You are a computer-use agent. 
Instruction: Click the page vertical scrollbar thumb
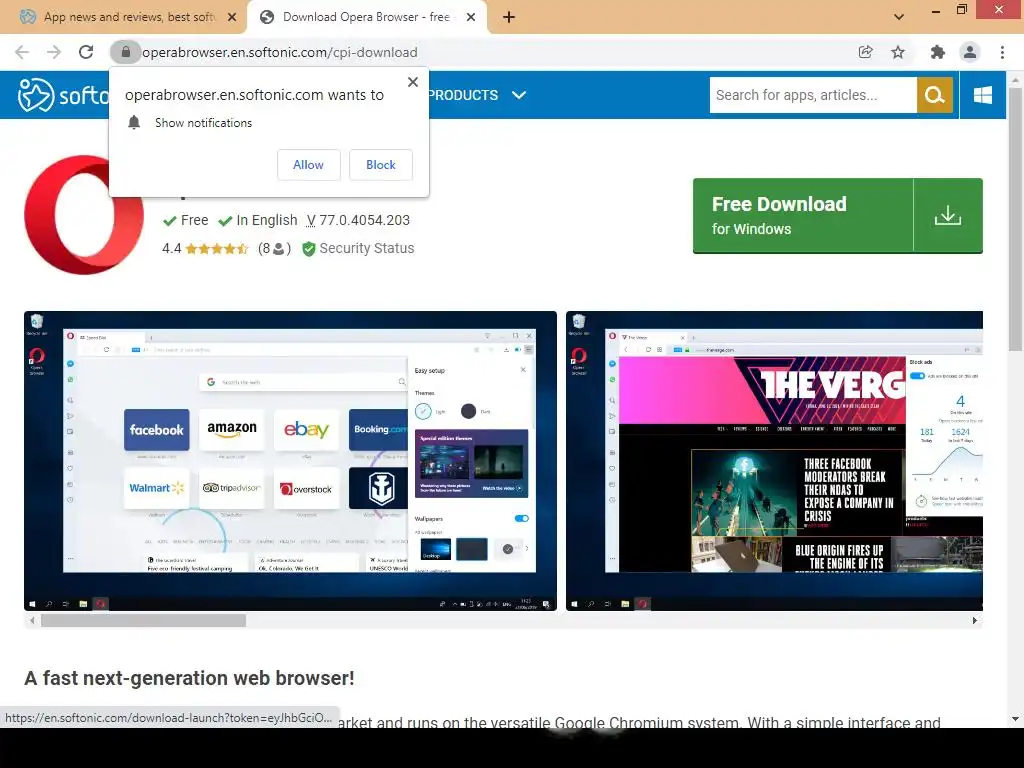(x=1016, y=219)
